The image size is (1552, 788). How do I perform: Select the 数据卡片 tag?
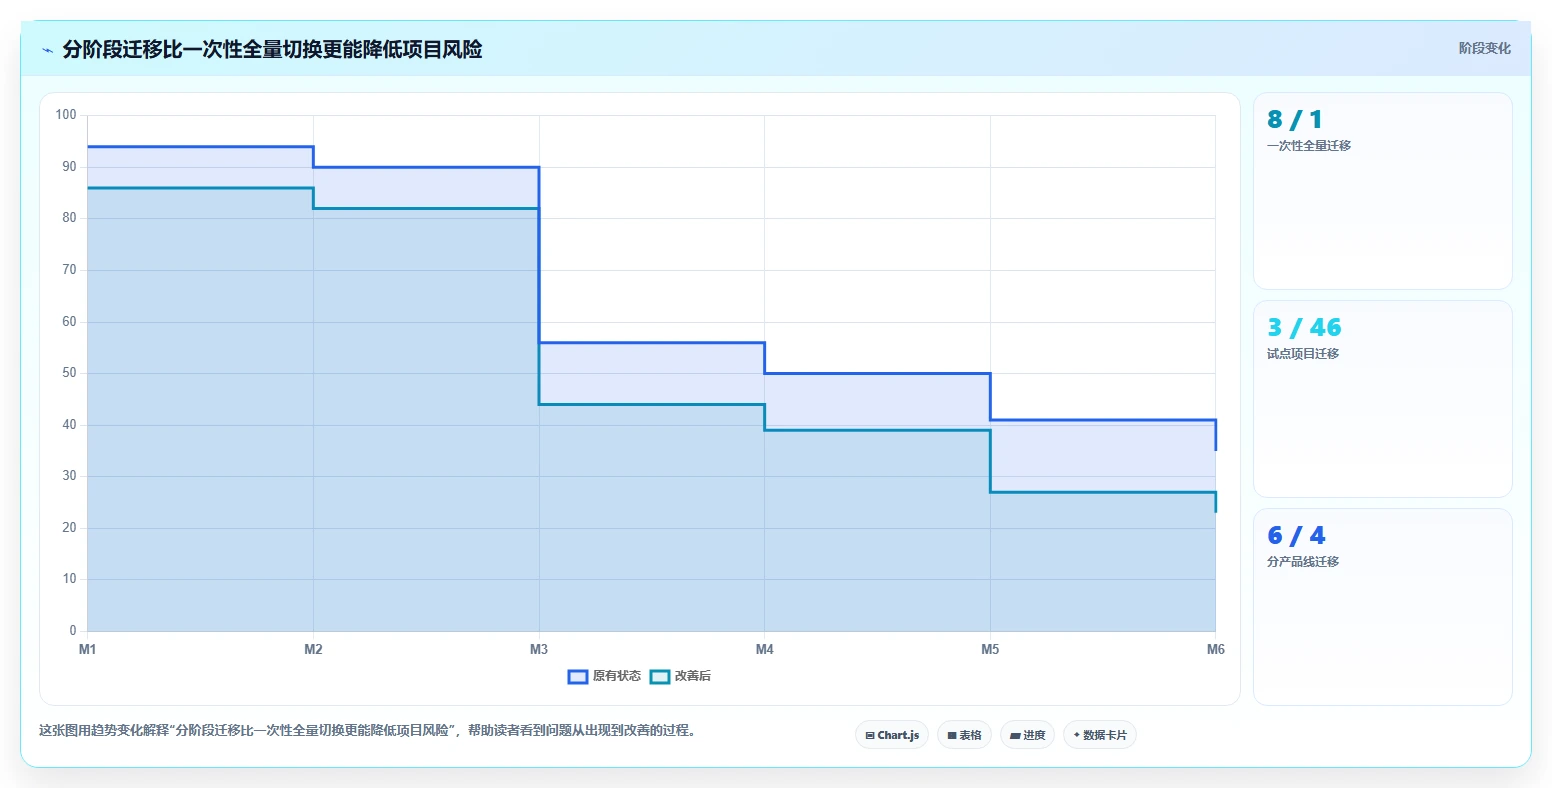(x=1100, y=735)
